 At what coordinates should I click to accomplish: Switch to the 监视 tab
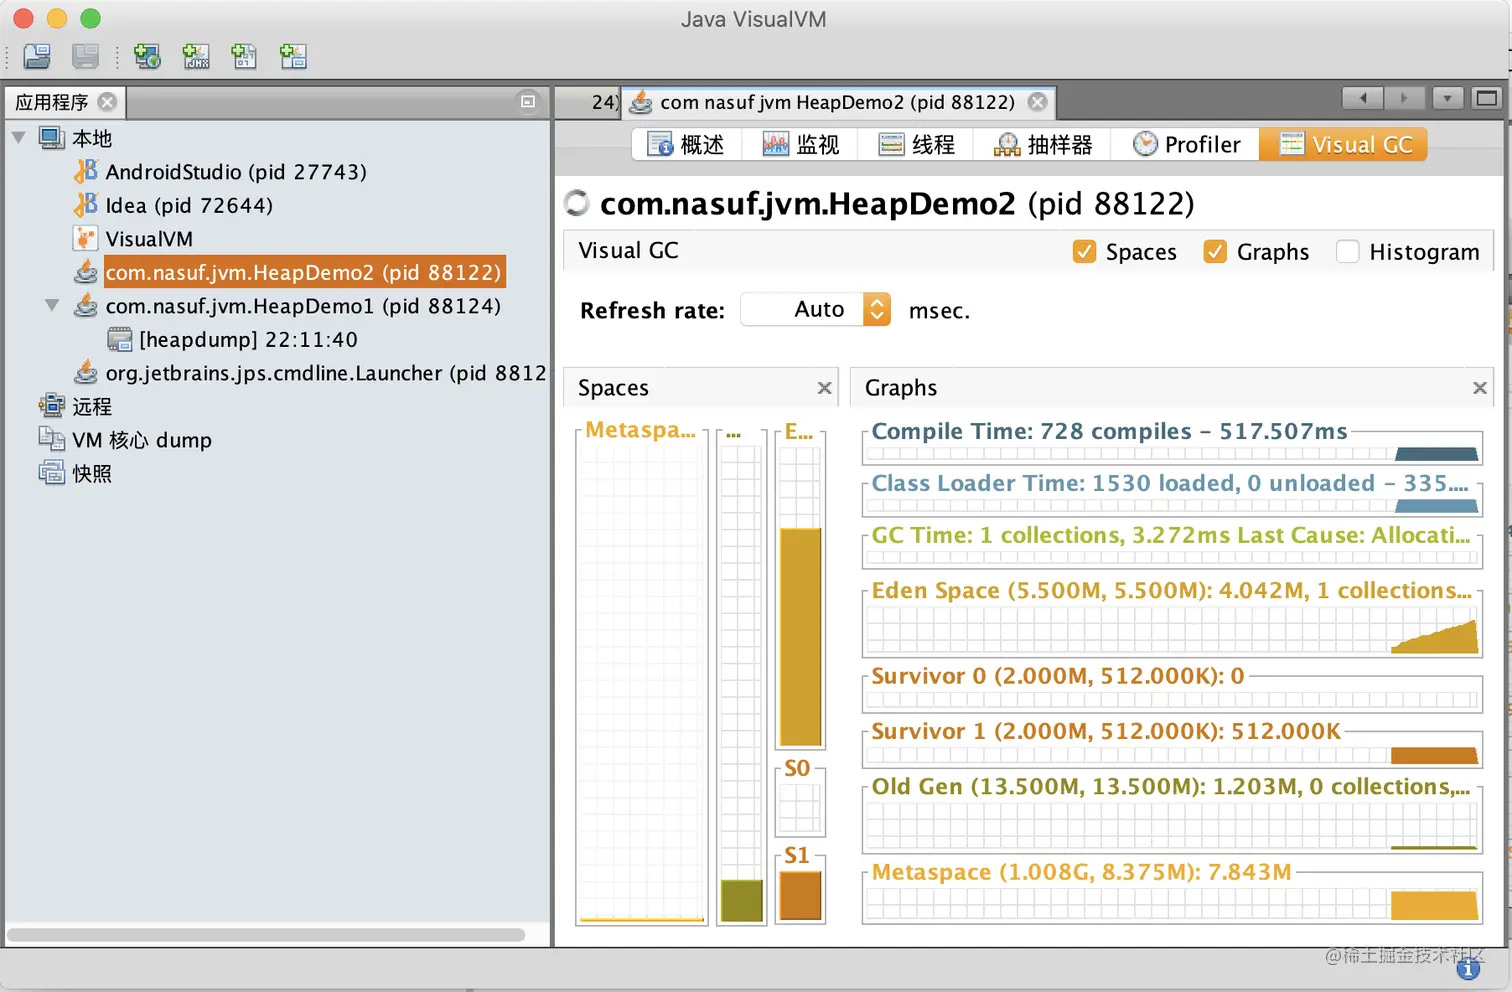(x=801, y=145)
